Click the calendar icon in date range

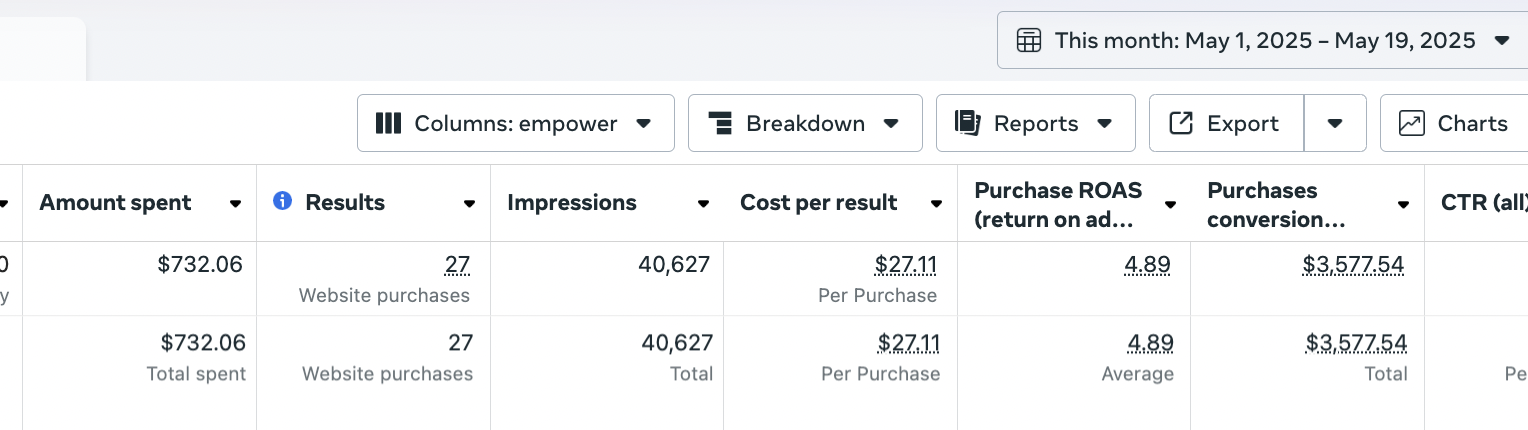point(1029,41)
